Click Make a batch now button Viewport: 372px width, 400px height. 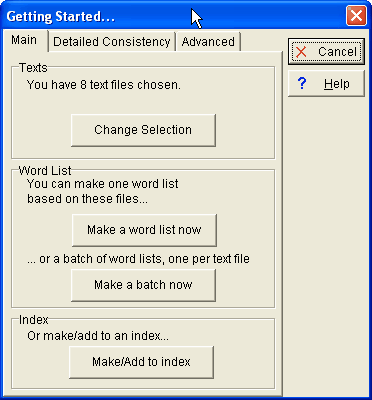click(143, 285)
